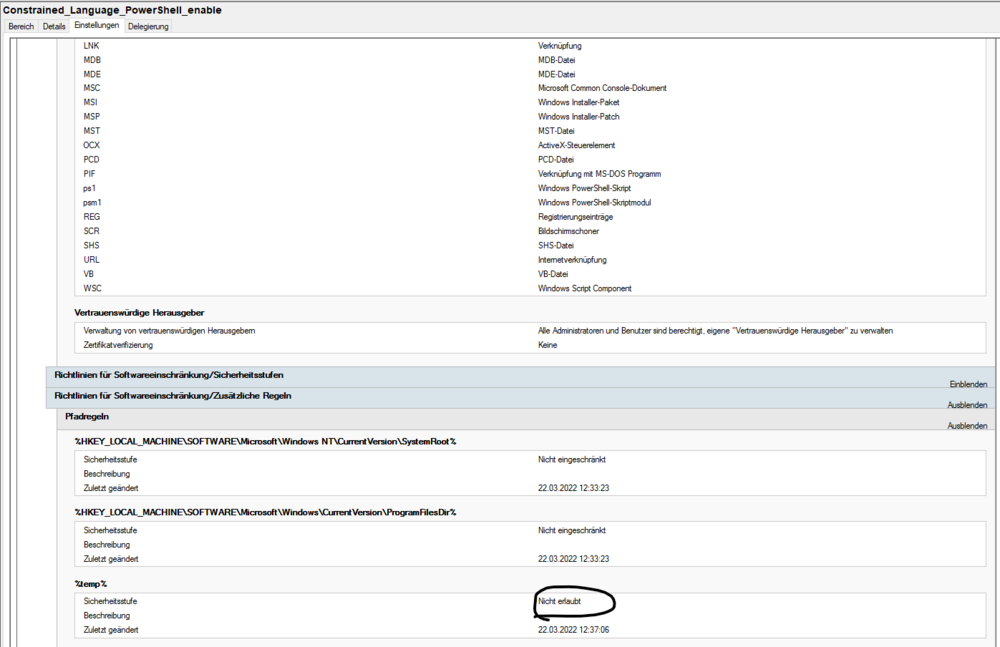The width and height of the screenshot is (1000, 647).
Task: Click the Zertifikatverifizierung setting row
Action: (118, 344)
